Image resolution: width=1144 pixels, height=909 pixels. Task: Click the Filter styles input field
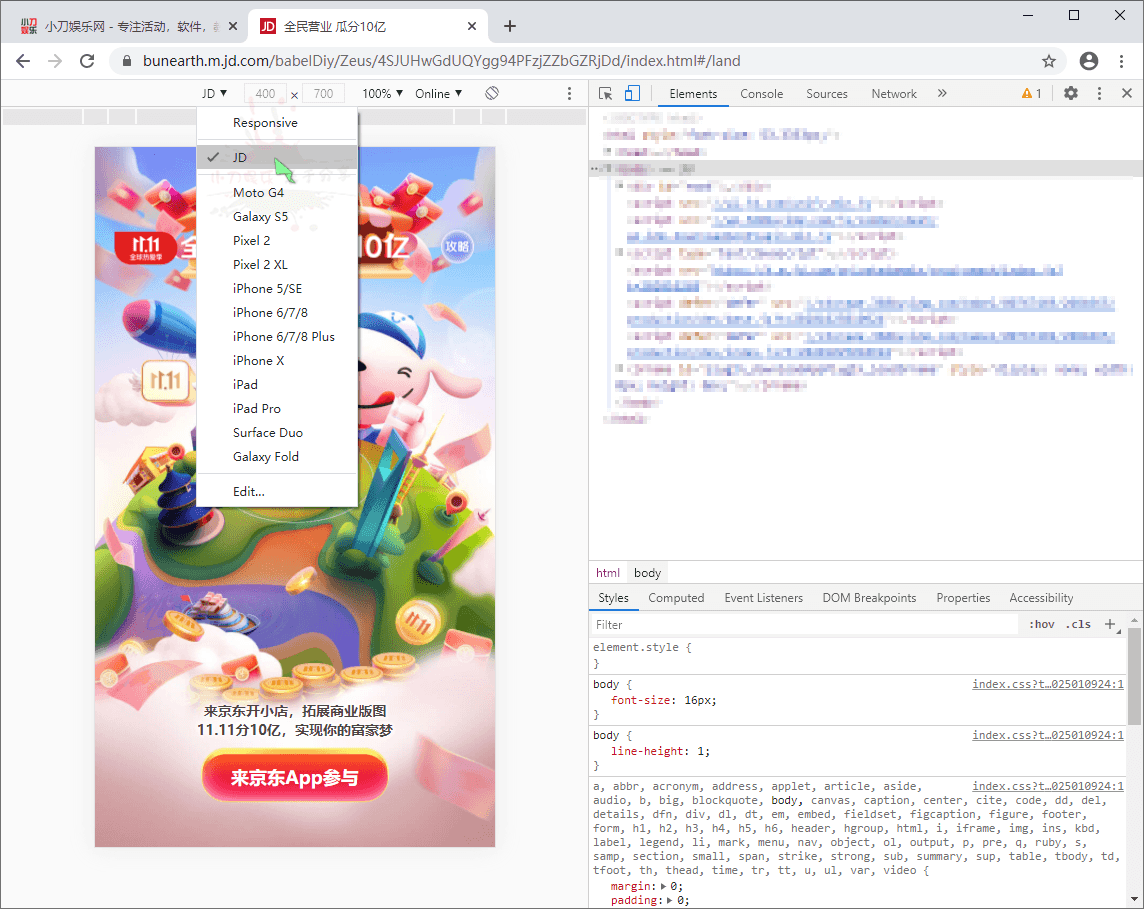[800, 624]
